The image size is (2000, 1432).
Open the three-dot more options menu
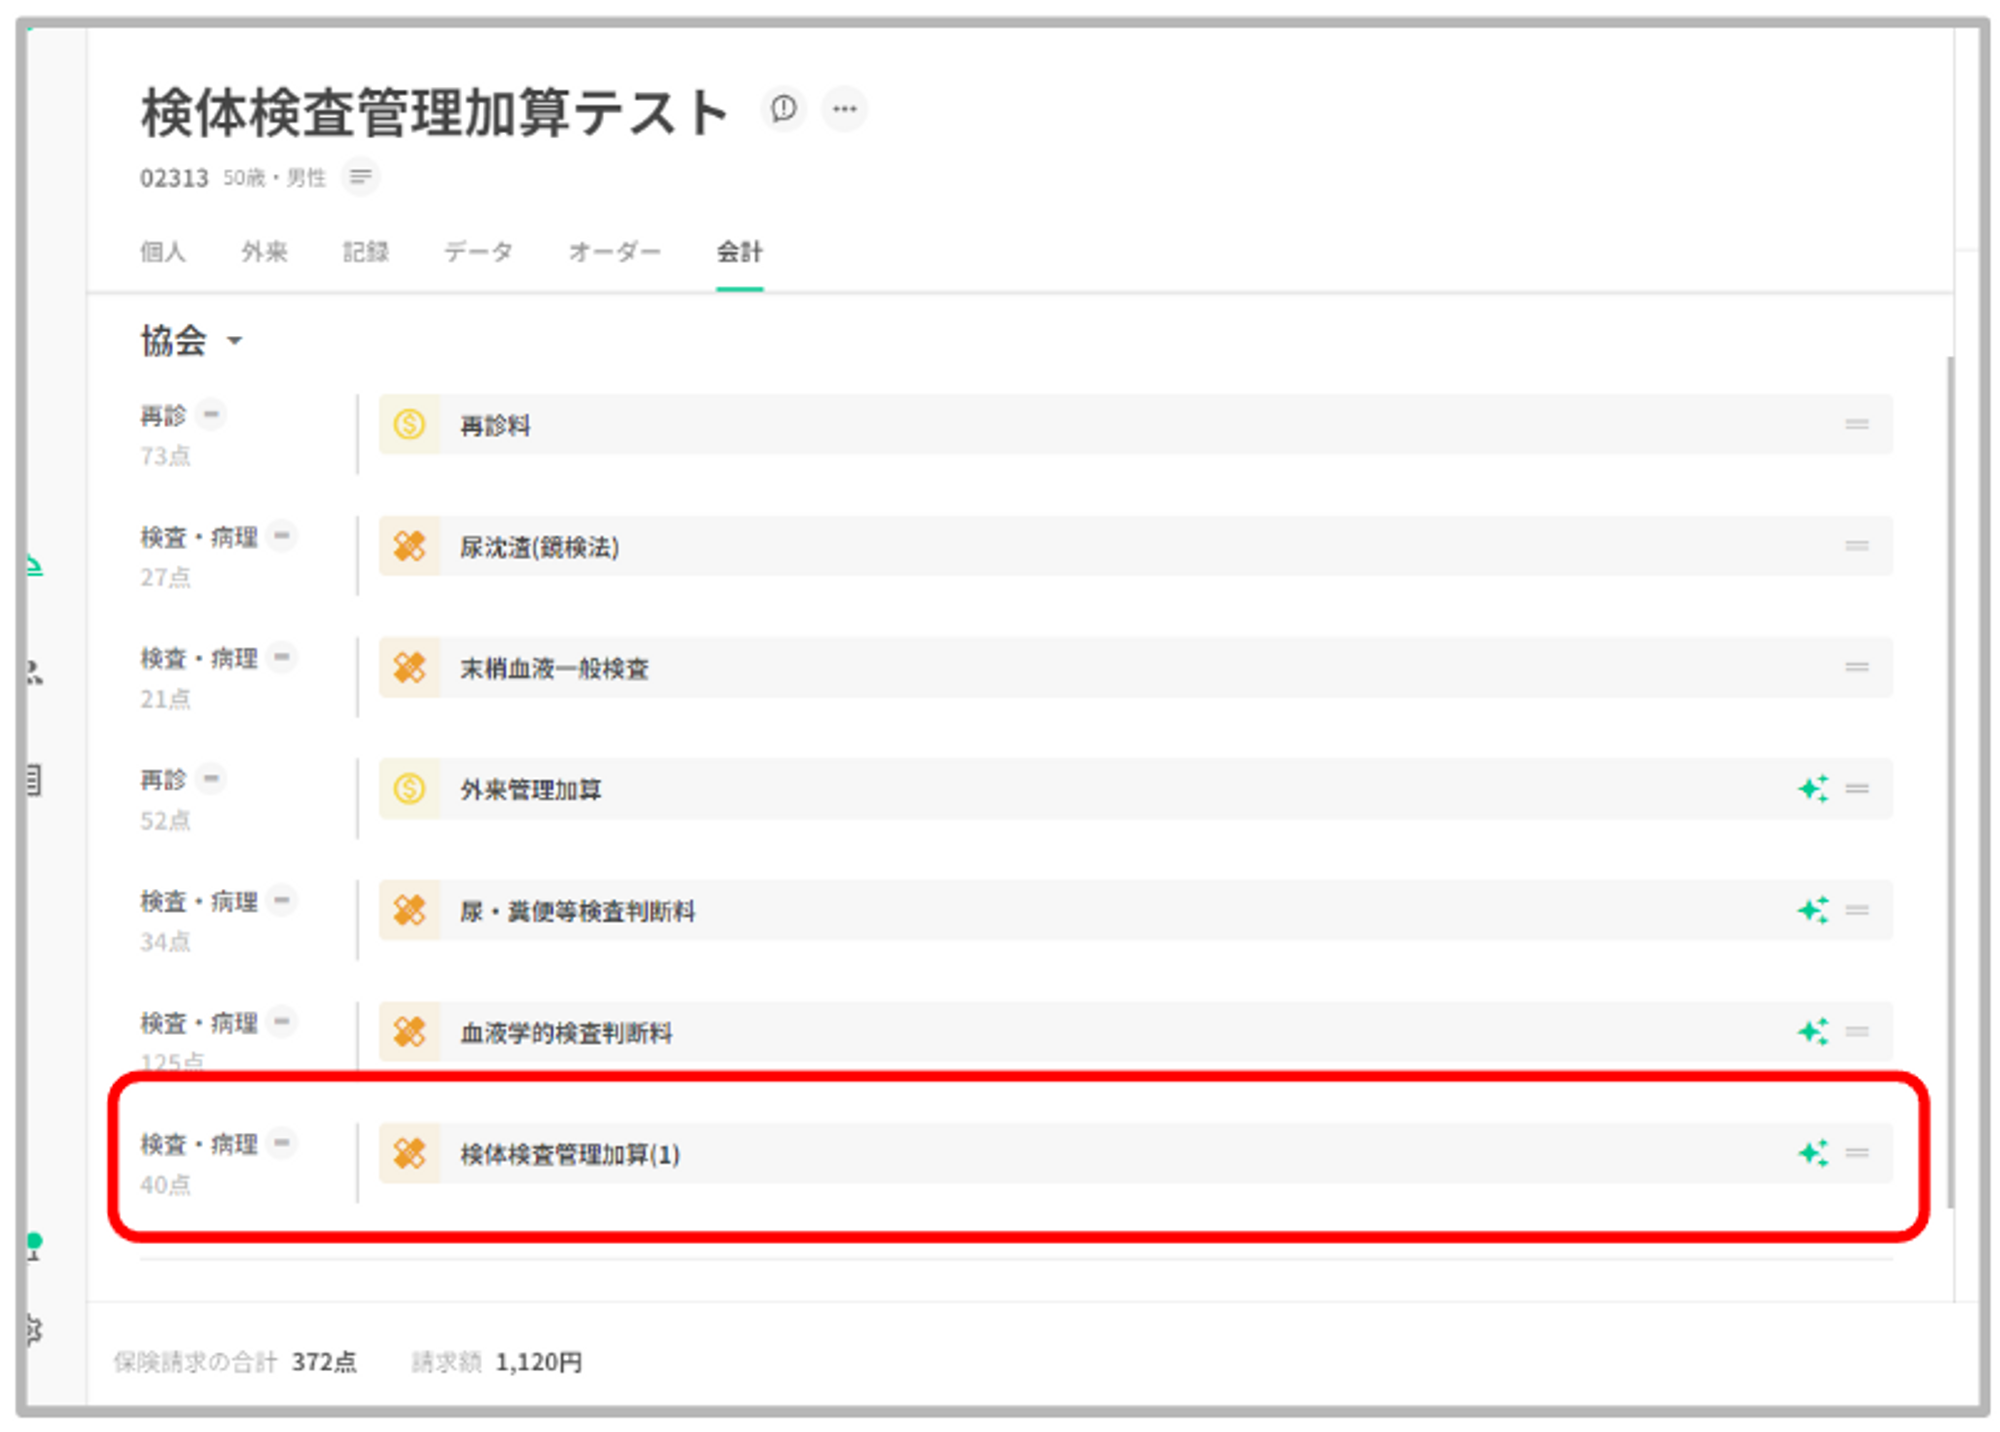tap(844, 108)
